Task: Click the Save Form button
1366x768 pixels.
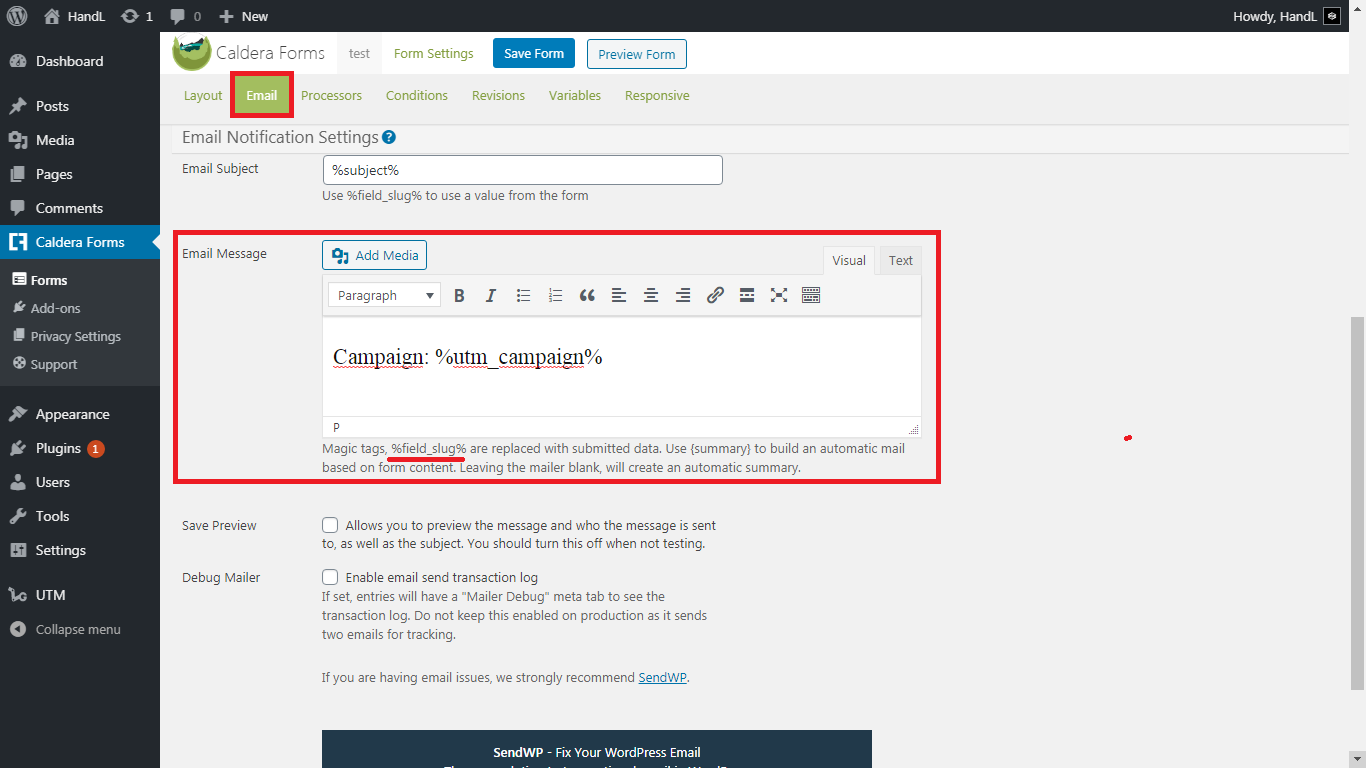Action: click(533, 54)
